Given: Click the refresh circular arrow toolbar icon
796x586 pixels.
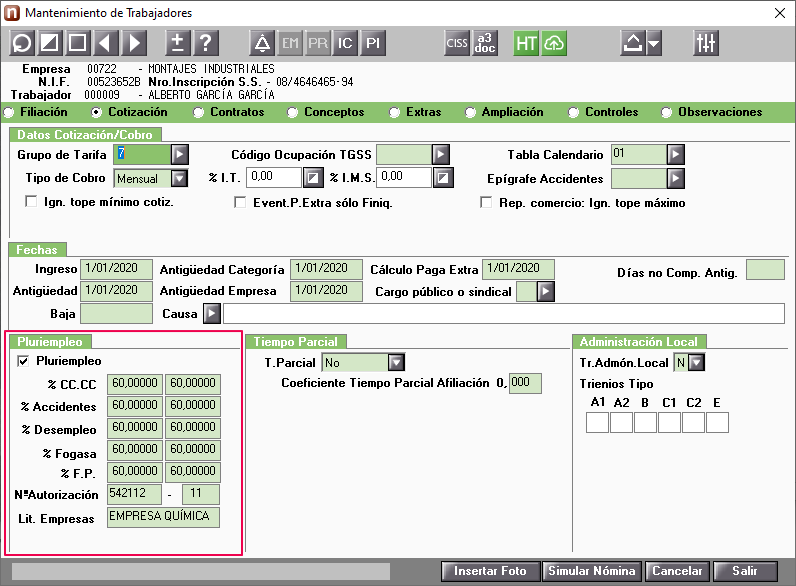Looking at the screenshot, I should [x=22, y=43].
